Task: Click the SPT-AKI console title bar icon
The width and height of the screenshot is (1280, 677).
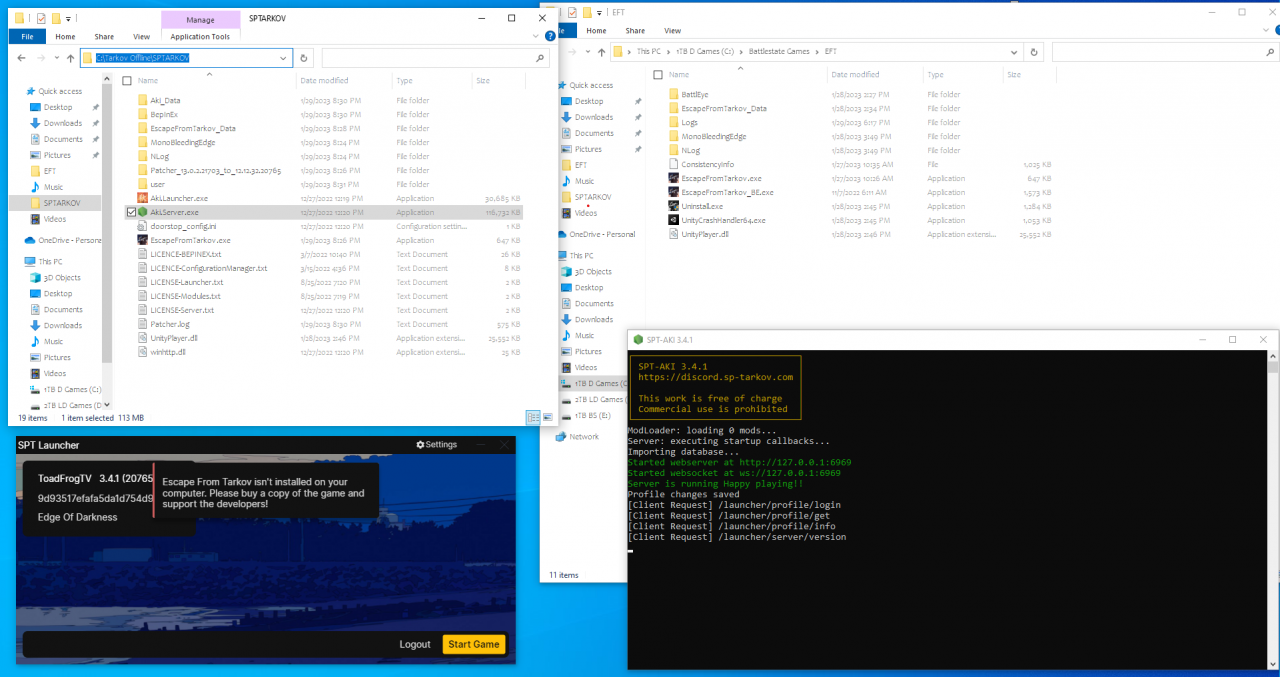Action: (x=638, y=340)
